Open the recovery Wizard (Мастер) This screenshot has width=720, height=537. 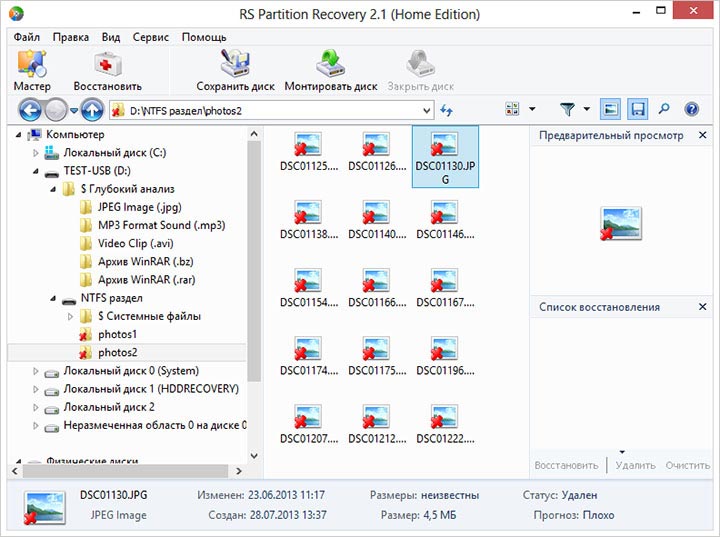32,70
